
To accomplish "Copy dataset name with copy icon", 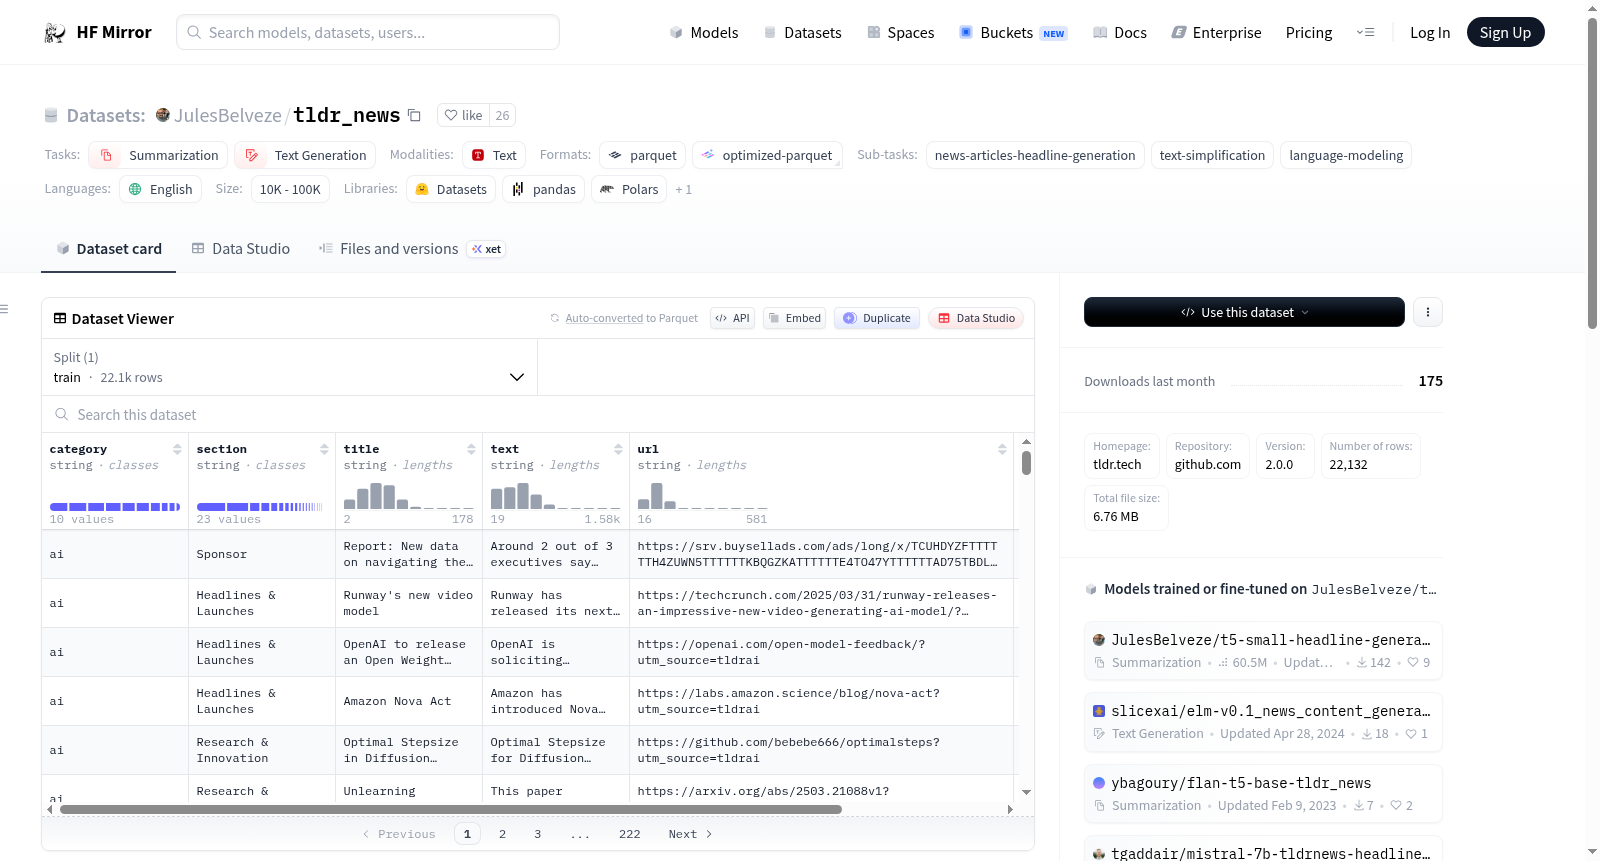I will 414,115.
